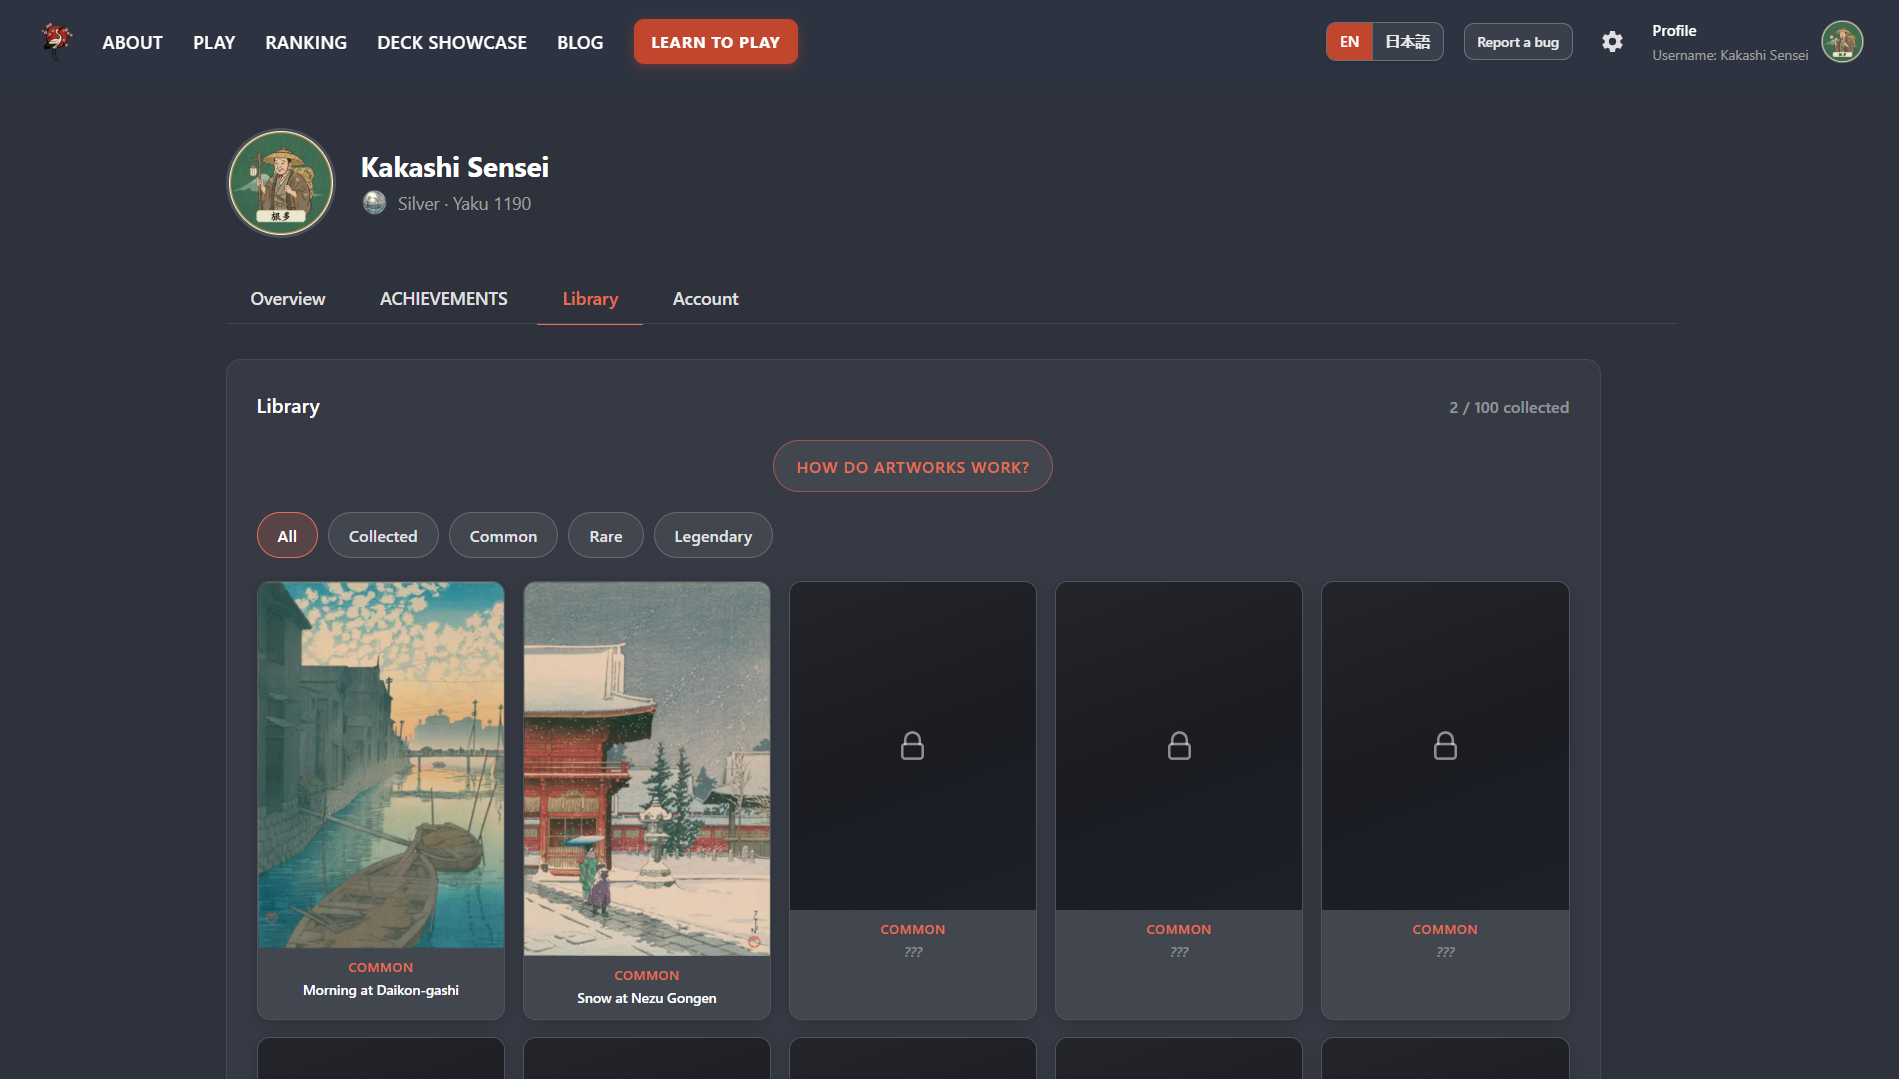Open the settings gear icon
Screen dimensions: 1899x1079
[1612, 42]
